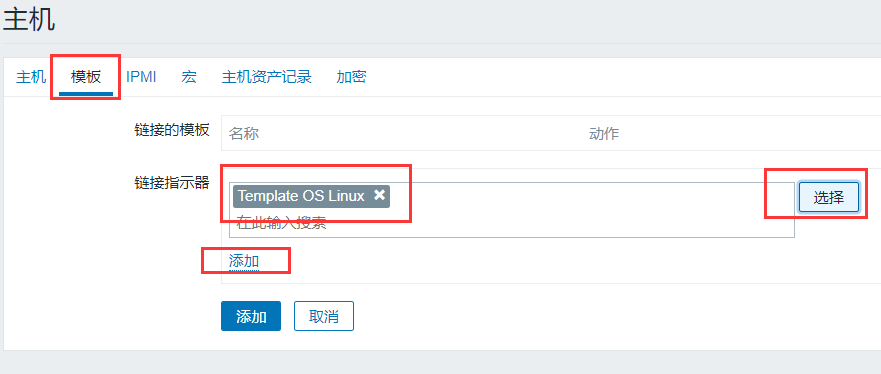Click the 主机 page heading
This screenshot has height=374, width=881.
29,19
